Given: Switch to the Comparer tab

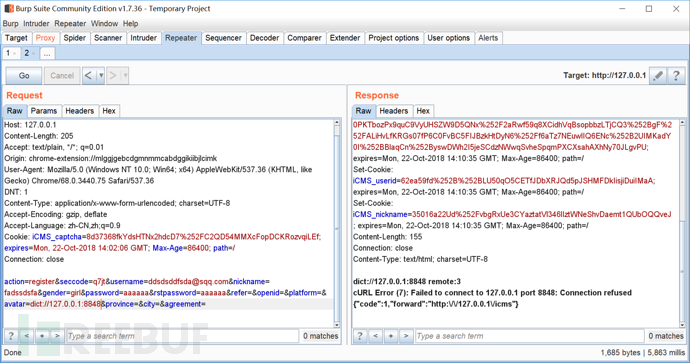Looking at the screenshot, I should 305,38.
